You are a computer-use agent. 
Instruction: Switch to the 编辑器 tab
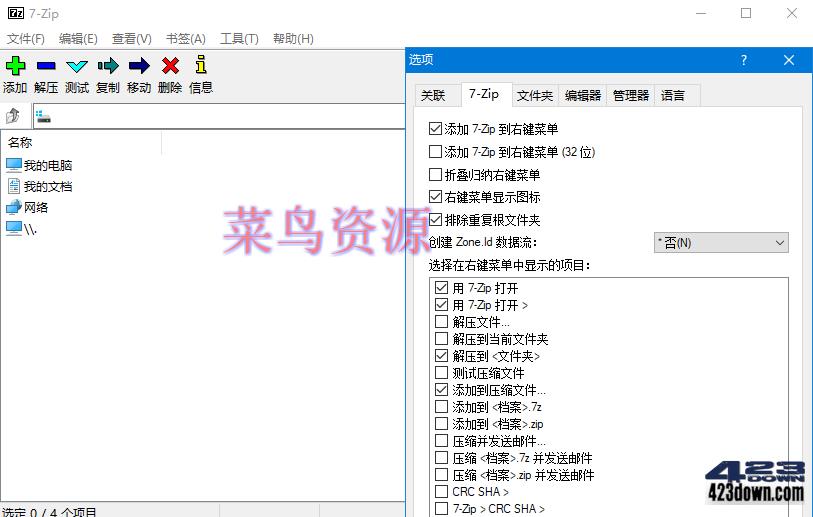(x=583, y=96)
